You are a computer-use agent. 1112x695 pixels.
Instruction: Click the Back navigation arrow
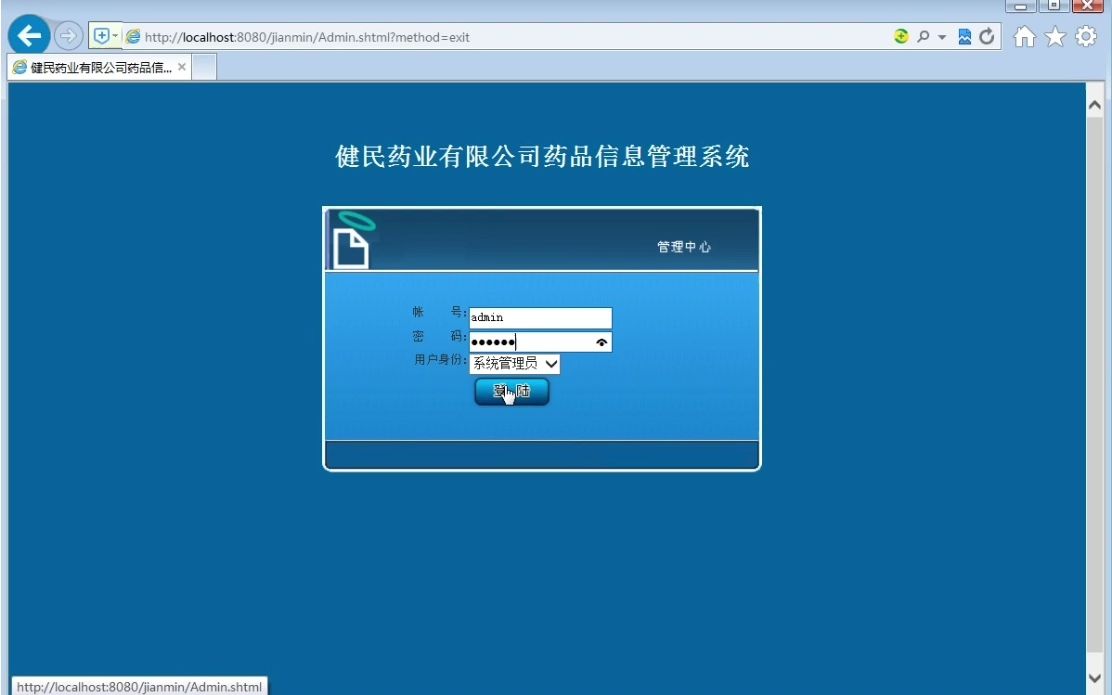pyautogui.click(x=29, y=35)
